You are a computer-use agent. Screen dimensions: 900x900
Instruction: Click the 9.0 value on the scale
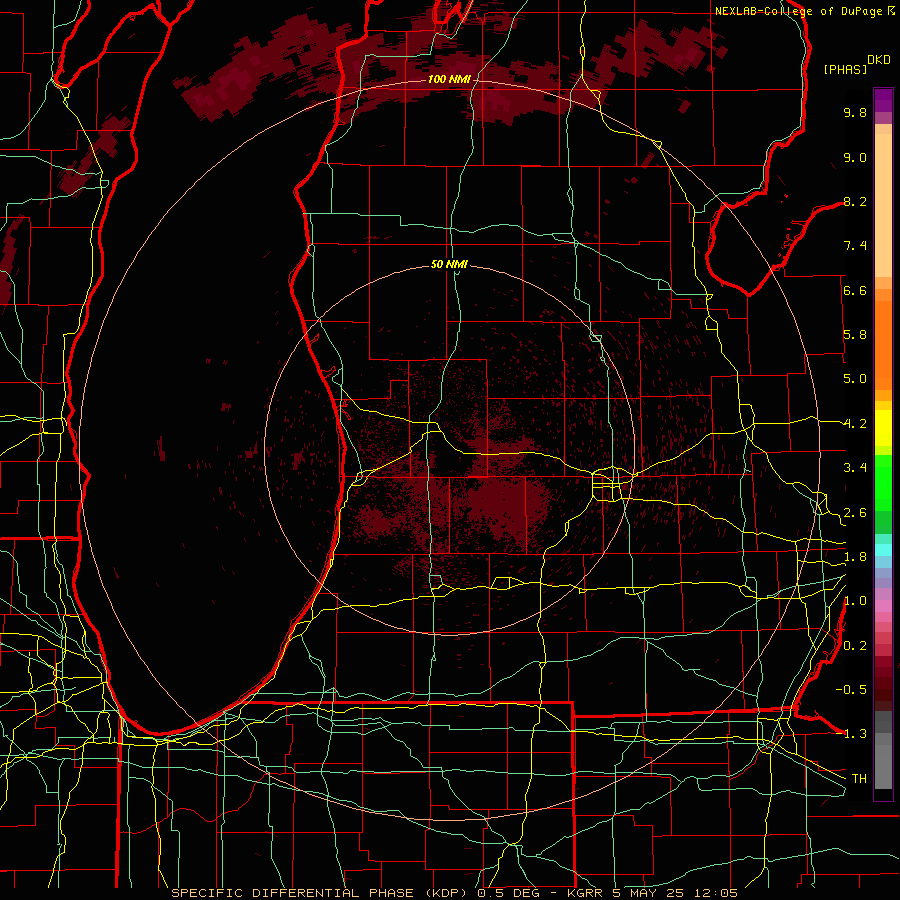tap(855, 157)
